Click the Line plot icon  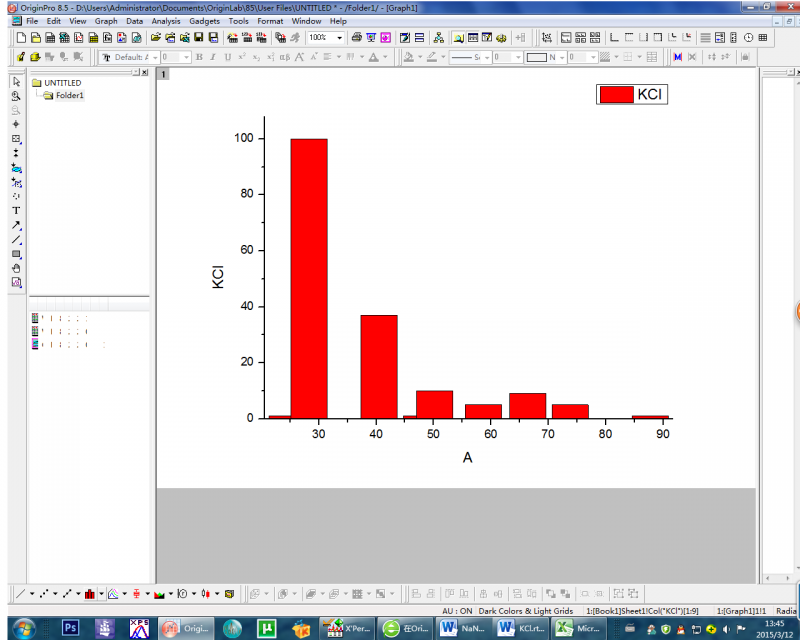tap(21, 594)
